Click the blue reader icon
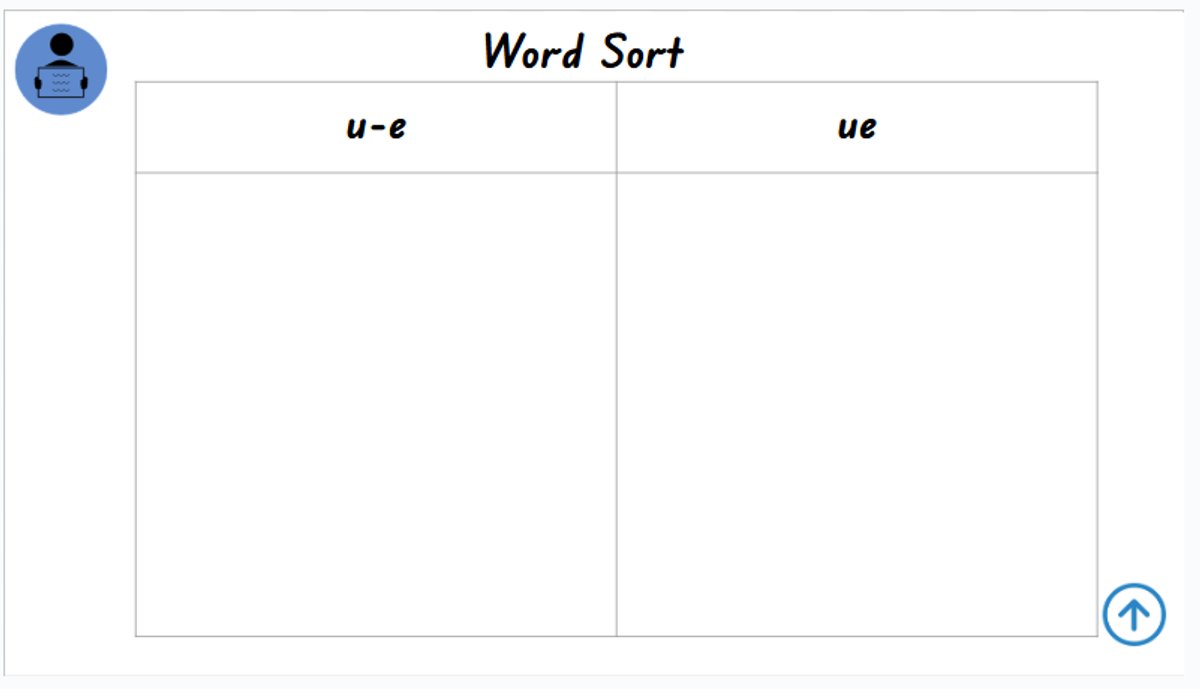Viewport: 1200px width, 689px height. (61, 69)
